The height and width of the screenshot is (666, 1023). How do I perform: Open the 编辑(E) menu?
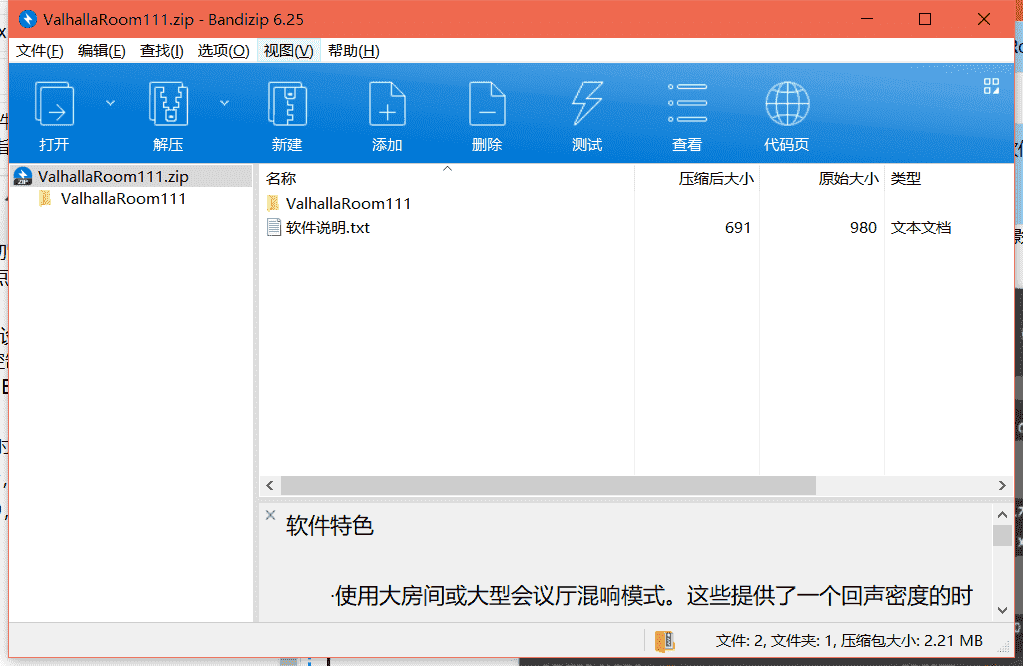point(101,51)
